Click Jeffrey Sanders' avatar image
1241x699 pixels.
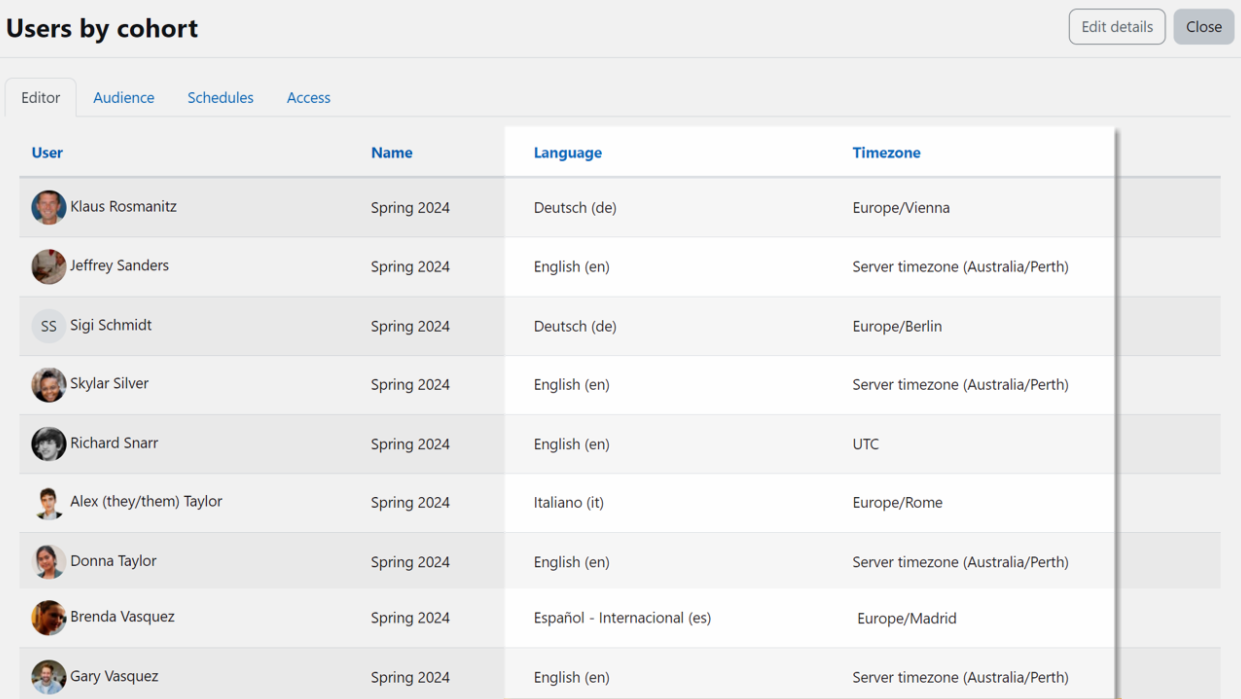(x=48, y=267)
